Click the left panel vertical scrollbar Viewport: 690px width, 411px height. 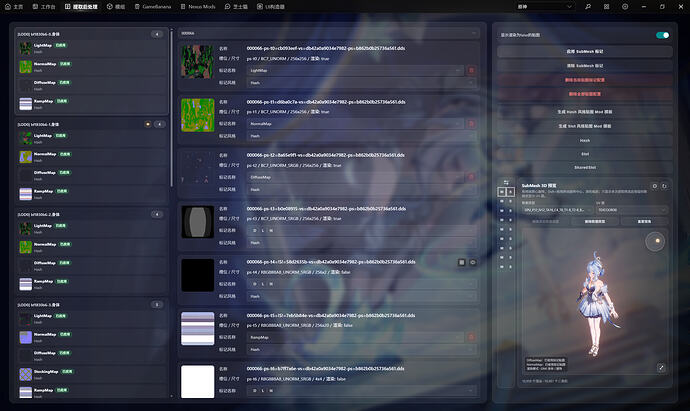pos(172,108)
